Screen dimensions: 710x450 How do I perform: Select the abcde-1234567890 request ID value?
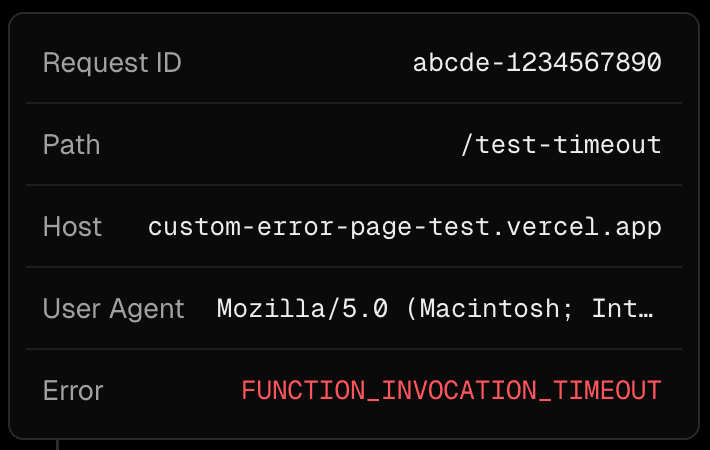[537, 63]
